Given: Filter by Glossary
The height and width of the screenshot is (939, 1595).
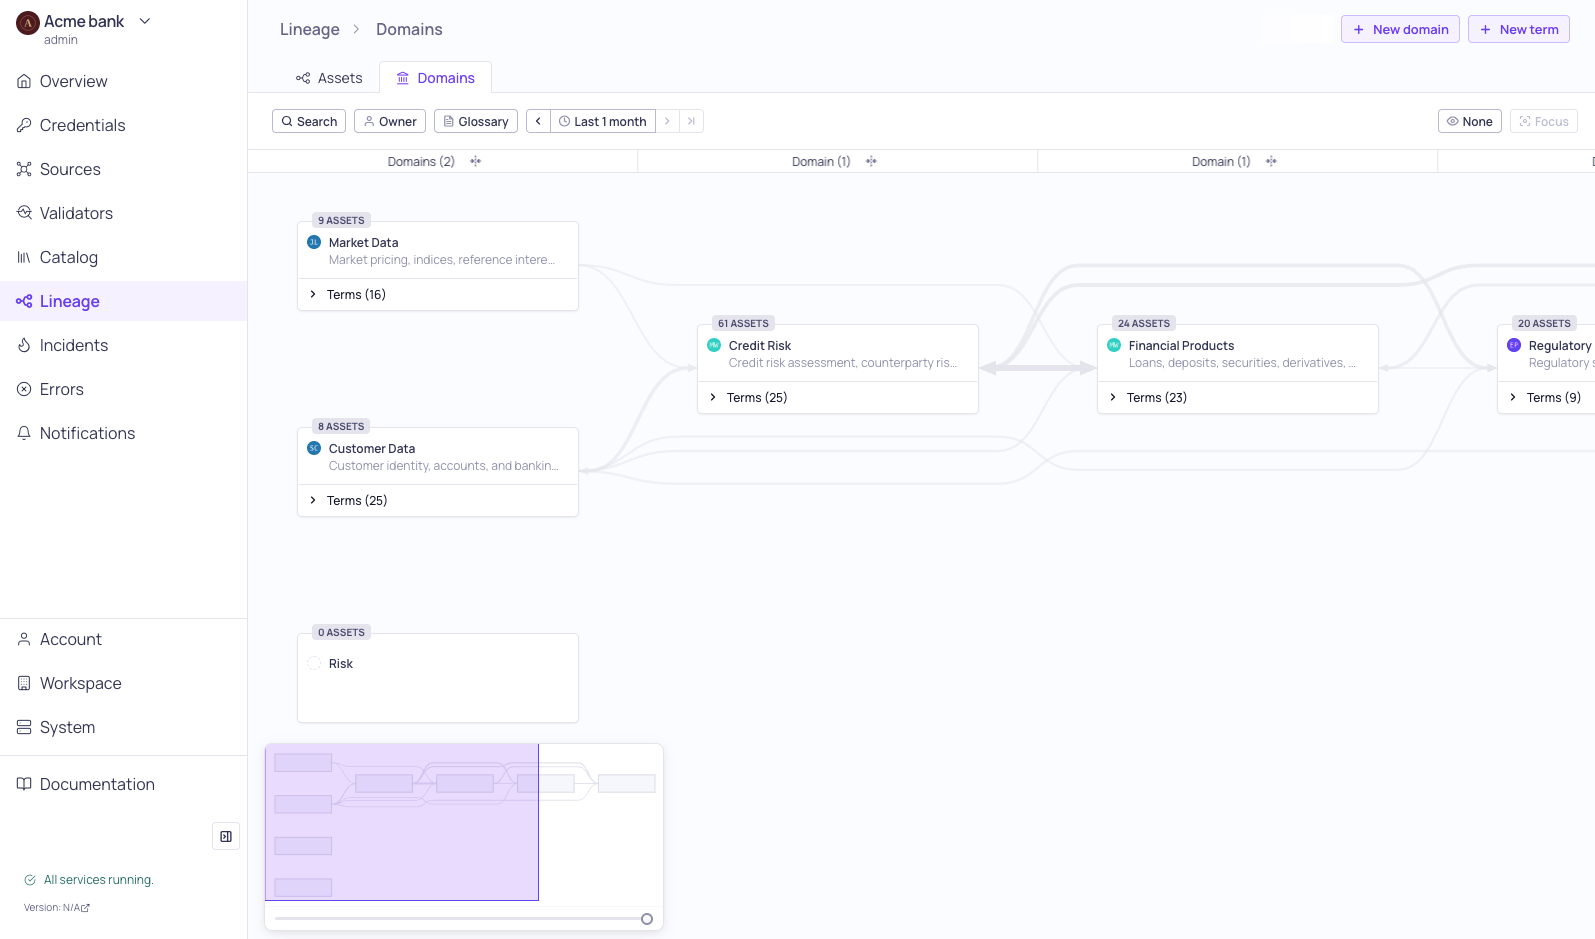Looking at the screenshot, I should point(476,121).
